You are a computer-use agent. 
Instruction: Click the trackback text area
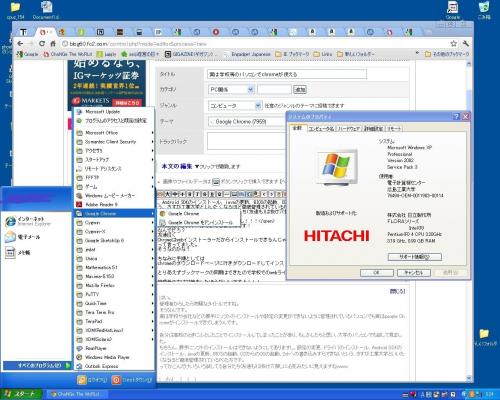point(247,141)
